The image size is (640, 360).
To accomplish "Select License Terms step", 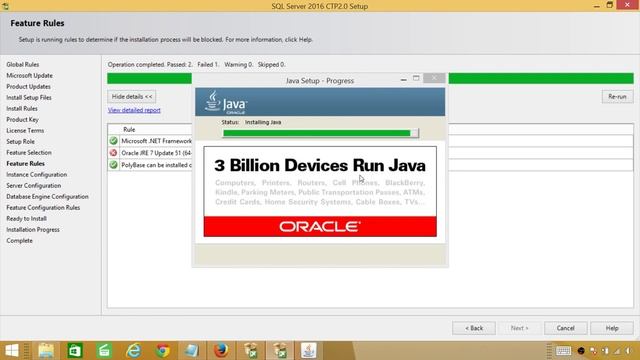I will point(25,131).
